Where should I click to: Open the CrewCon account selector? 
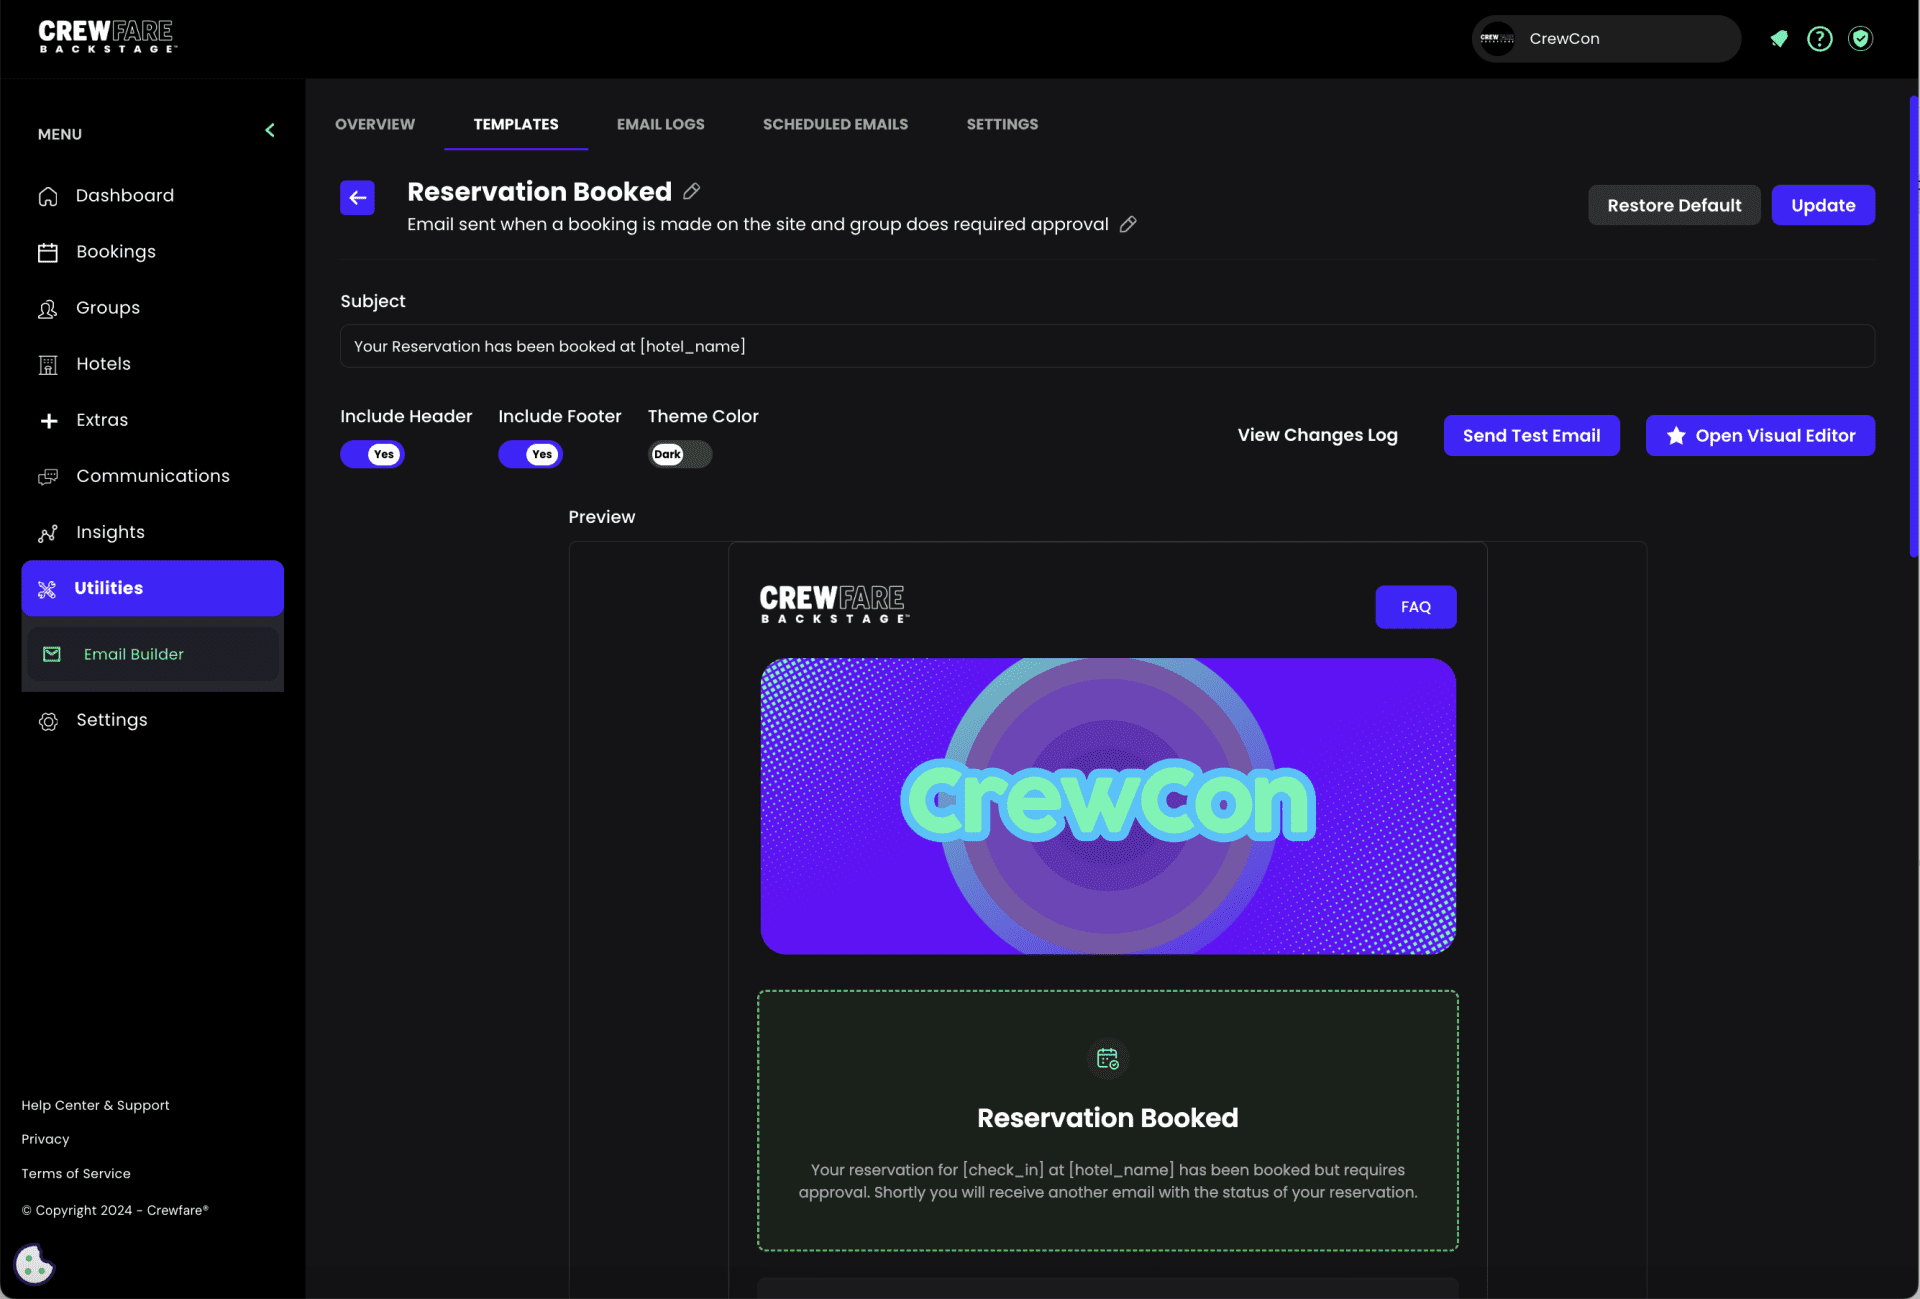pyautogui.click(x=1606, y=39)
